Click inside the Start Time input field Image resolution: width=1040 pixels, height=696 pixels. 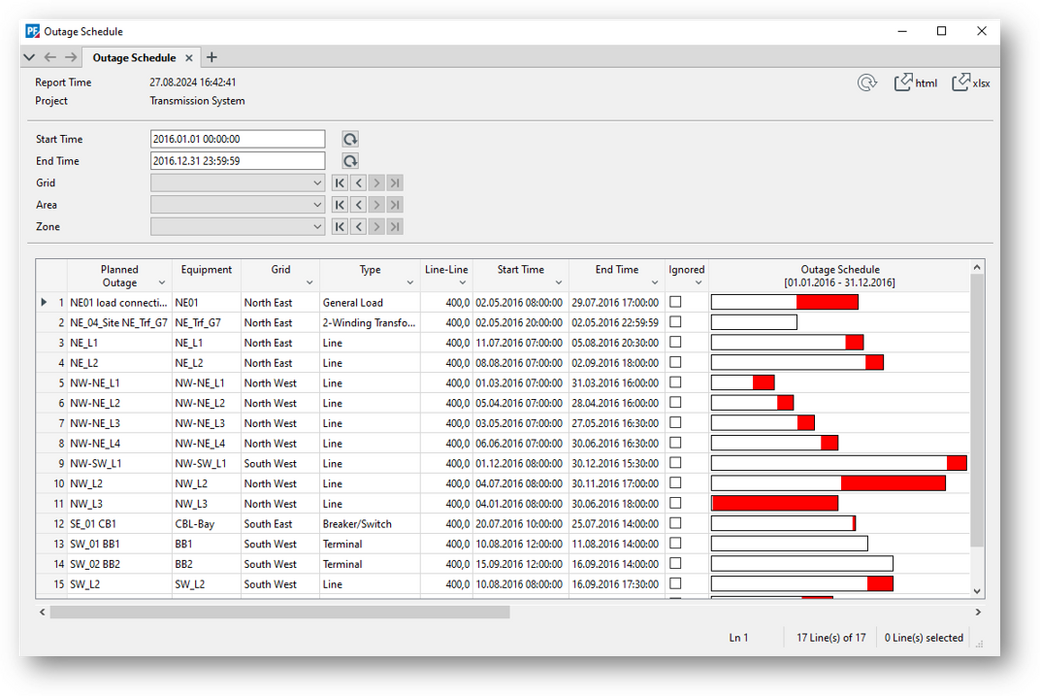coord(237,139)
